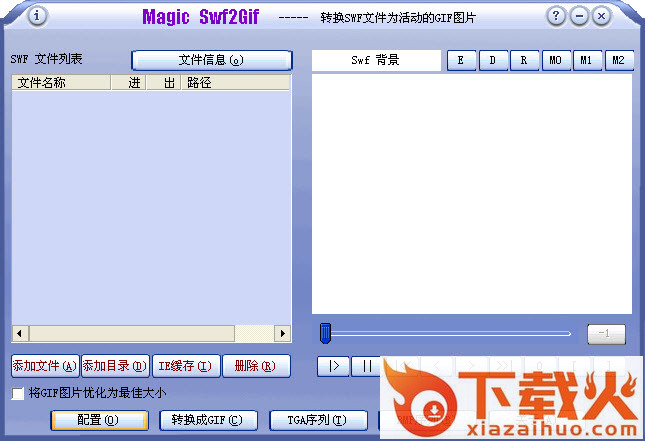Open the help question mark icon
Image resolution: width=645 pixels, height=441 pixels.
tap(556, 16)
